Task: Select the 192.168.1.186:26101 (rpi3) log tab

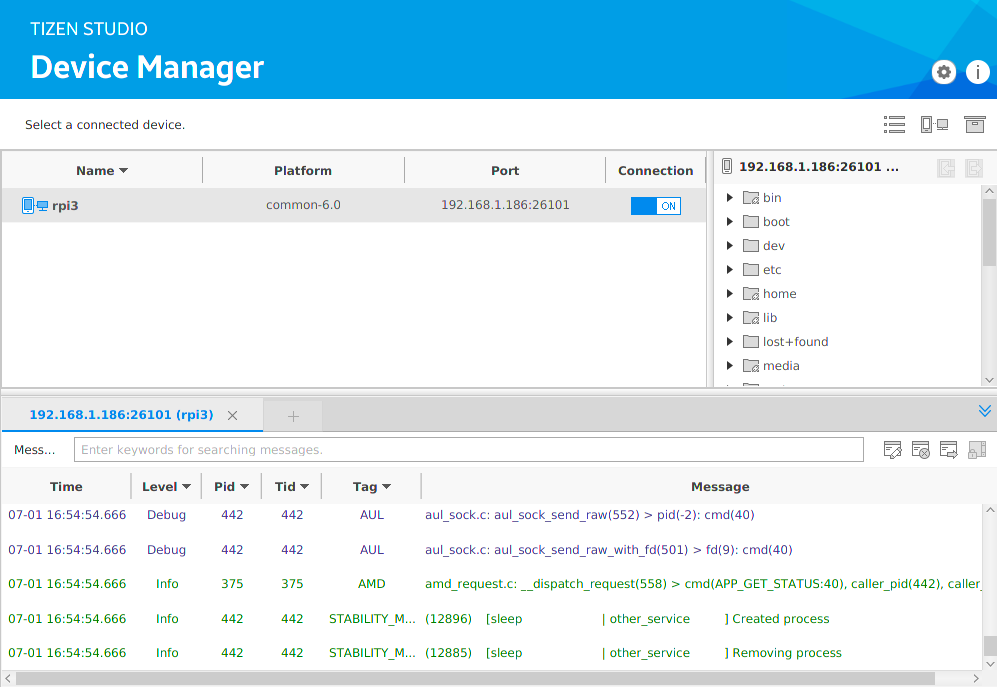Action: coord(121,415)
